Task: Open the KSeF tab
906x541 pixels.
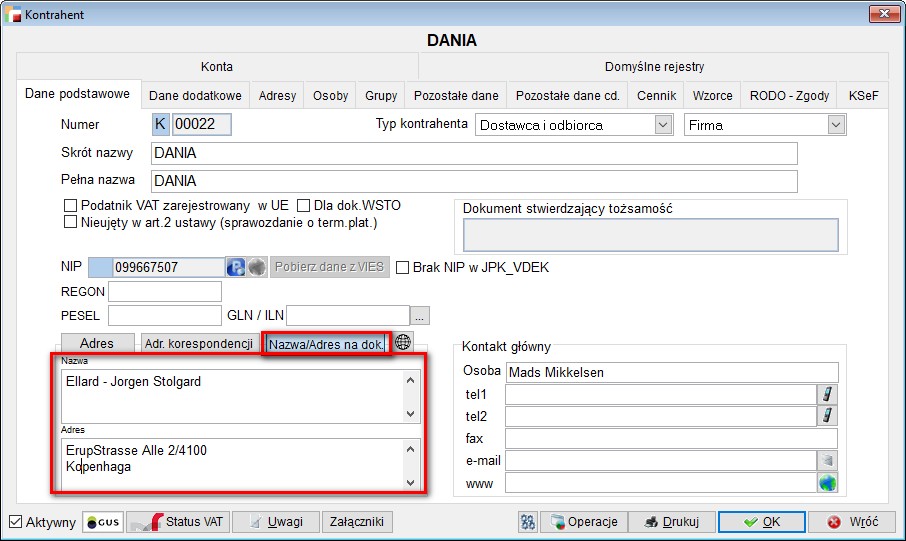Action: coord(863,96)
